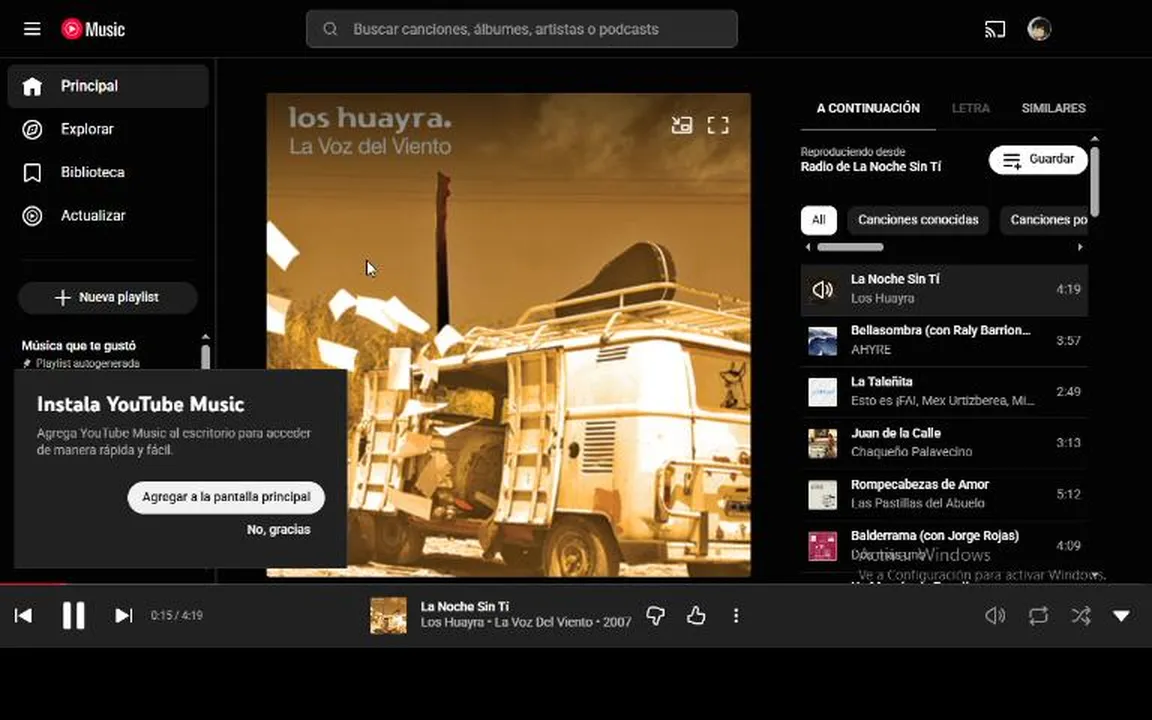Click the search magnifier icon
The height and width of the screenshot is (720, 1152).
(x=331, y=29)
